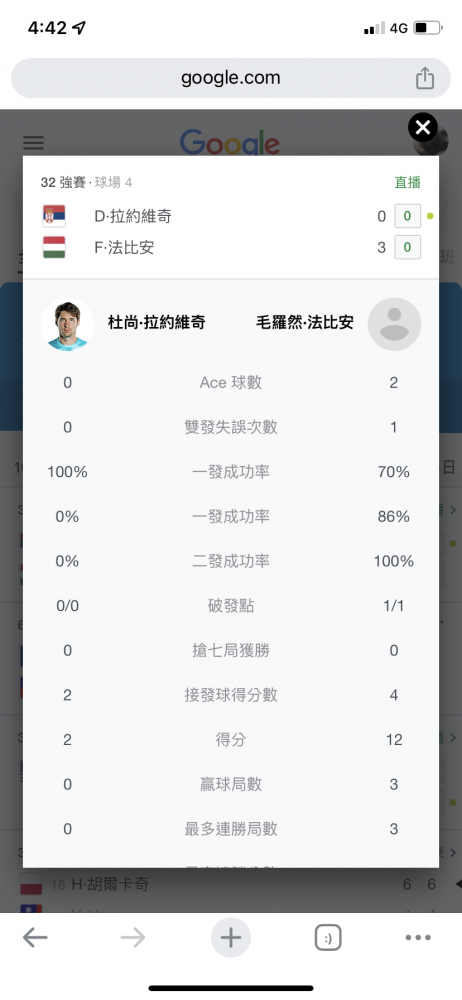Open a new tab with plus button
Viewport: 462px width, 1000px height.
pyautogui.click(x=231, y=938)
